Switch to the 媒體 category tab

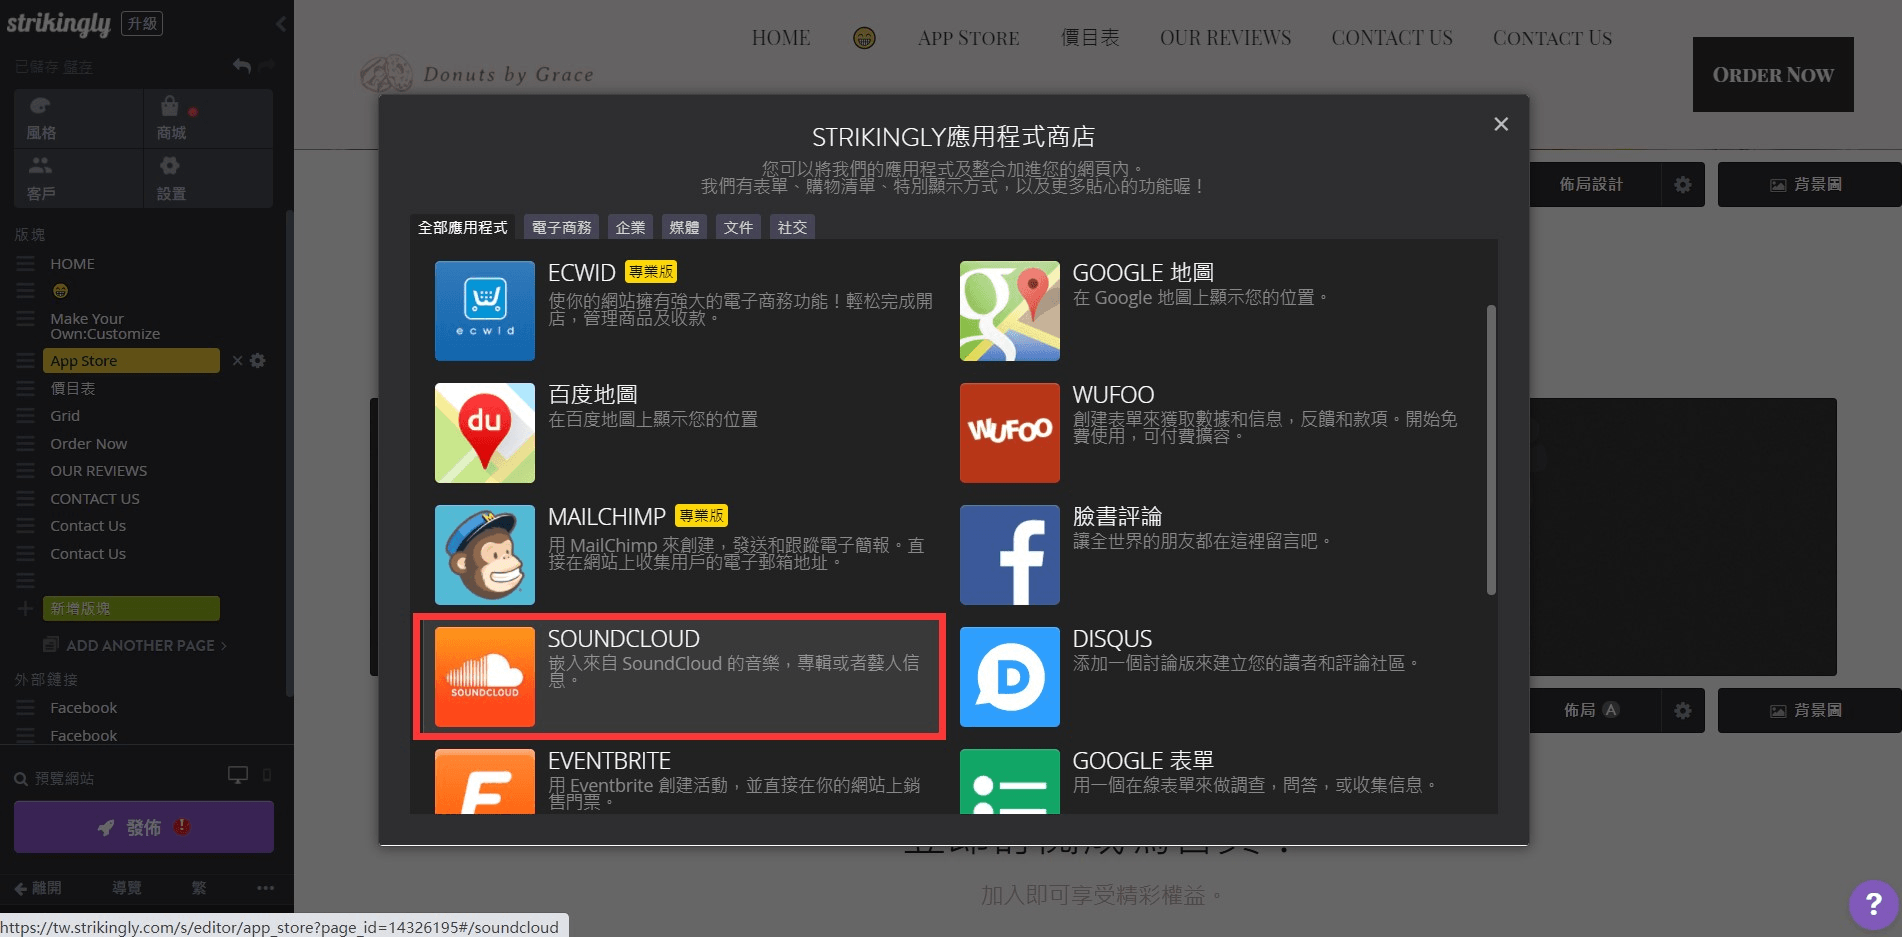(x=684, y=228)
